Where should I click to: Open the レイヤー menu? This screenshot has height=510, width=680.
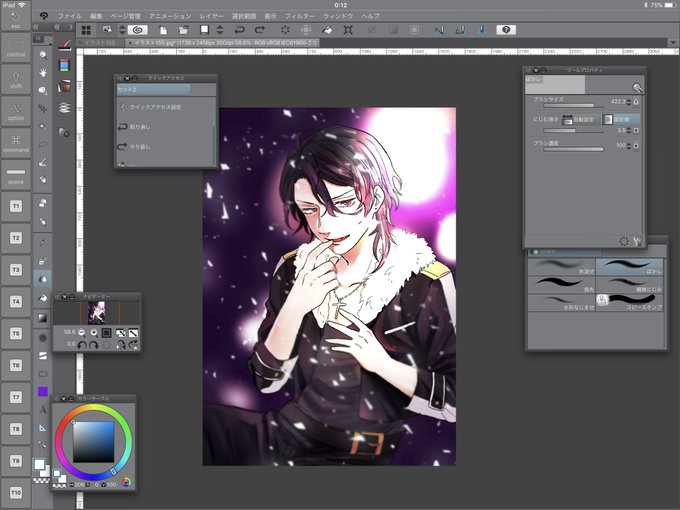(x=212, y=16)
